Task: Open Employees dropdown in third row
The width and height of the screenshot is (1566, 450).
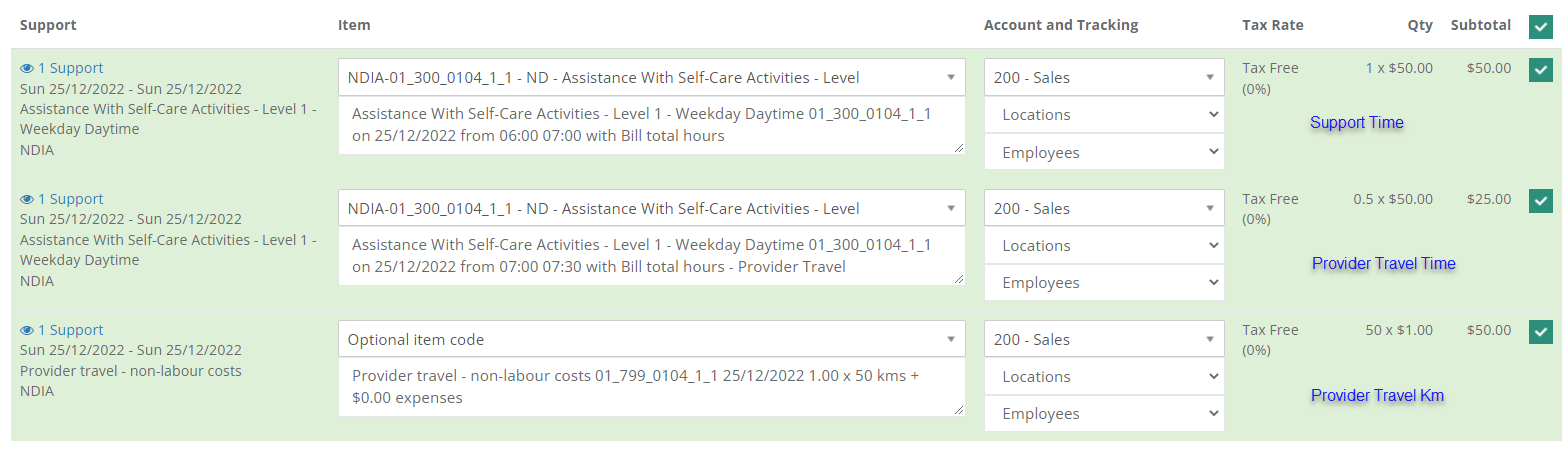Action: (1104, 414)
